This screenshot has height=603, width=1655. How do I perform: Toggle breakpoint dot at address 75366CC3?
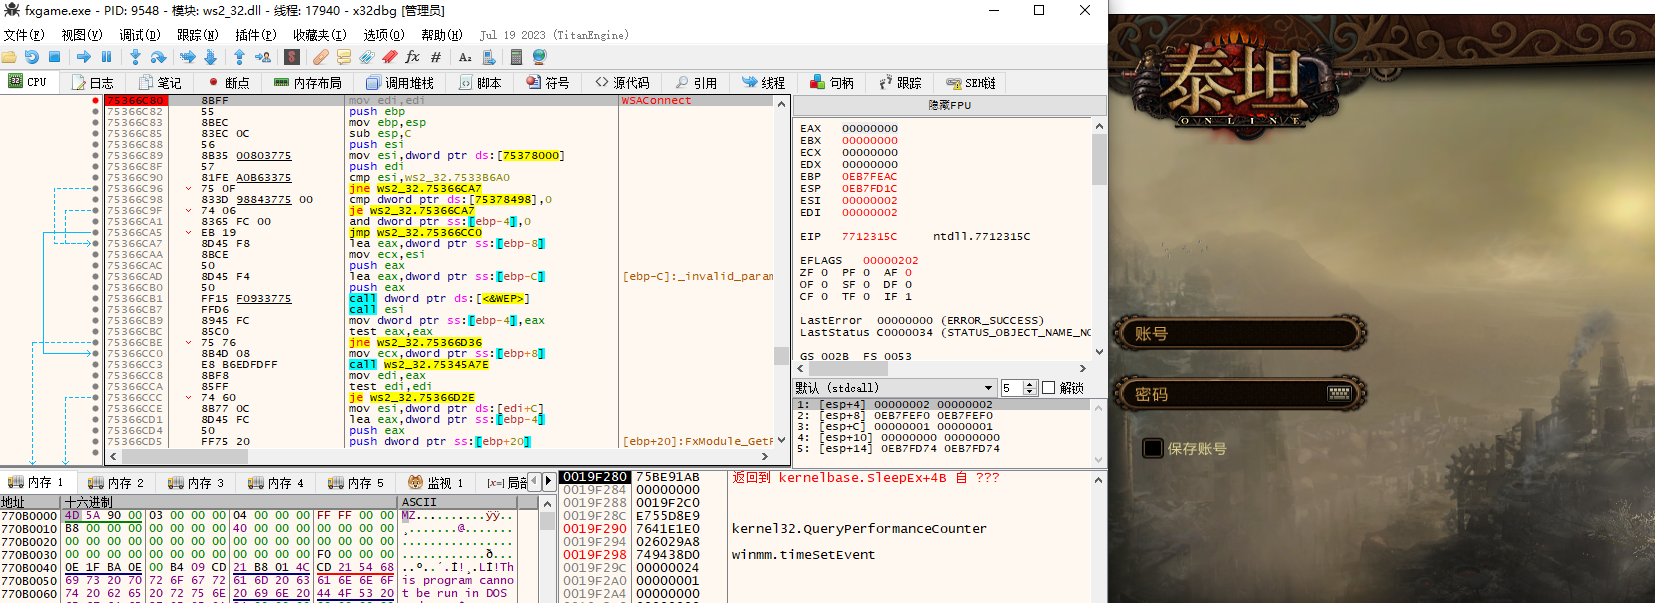(x=95, y=364)
